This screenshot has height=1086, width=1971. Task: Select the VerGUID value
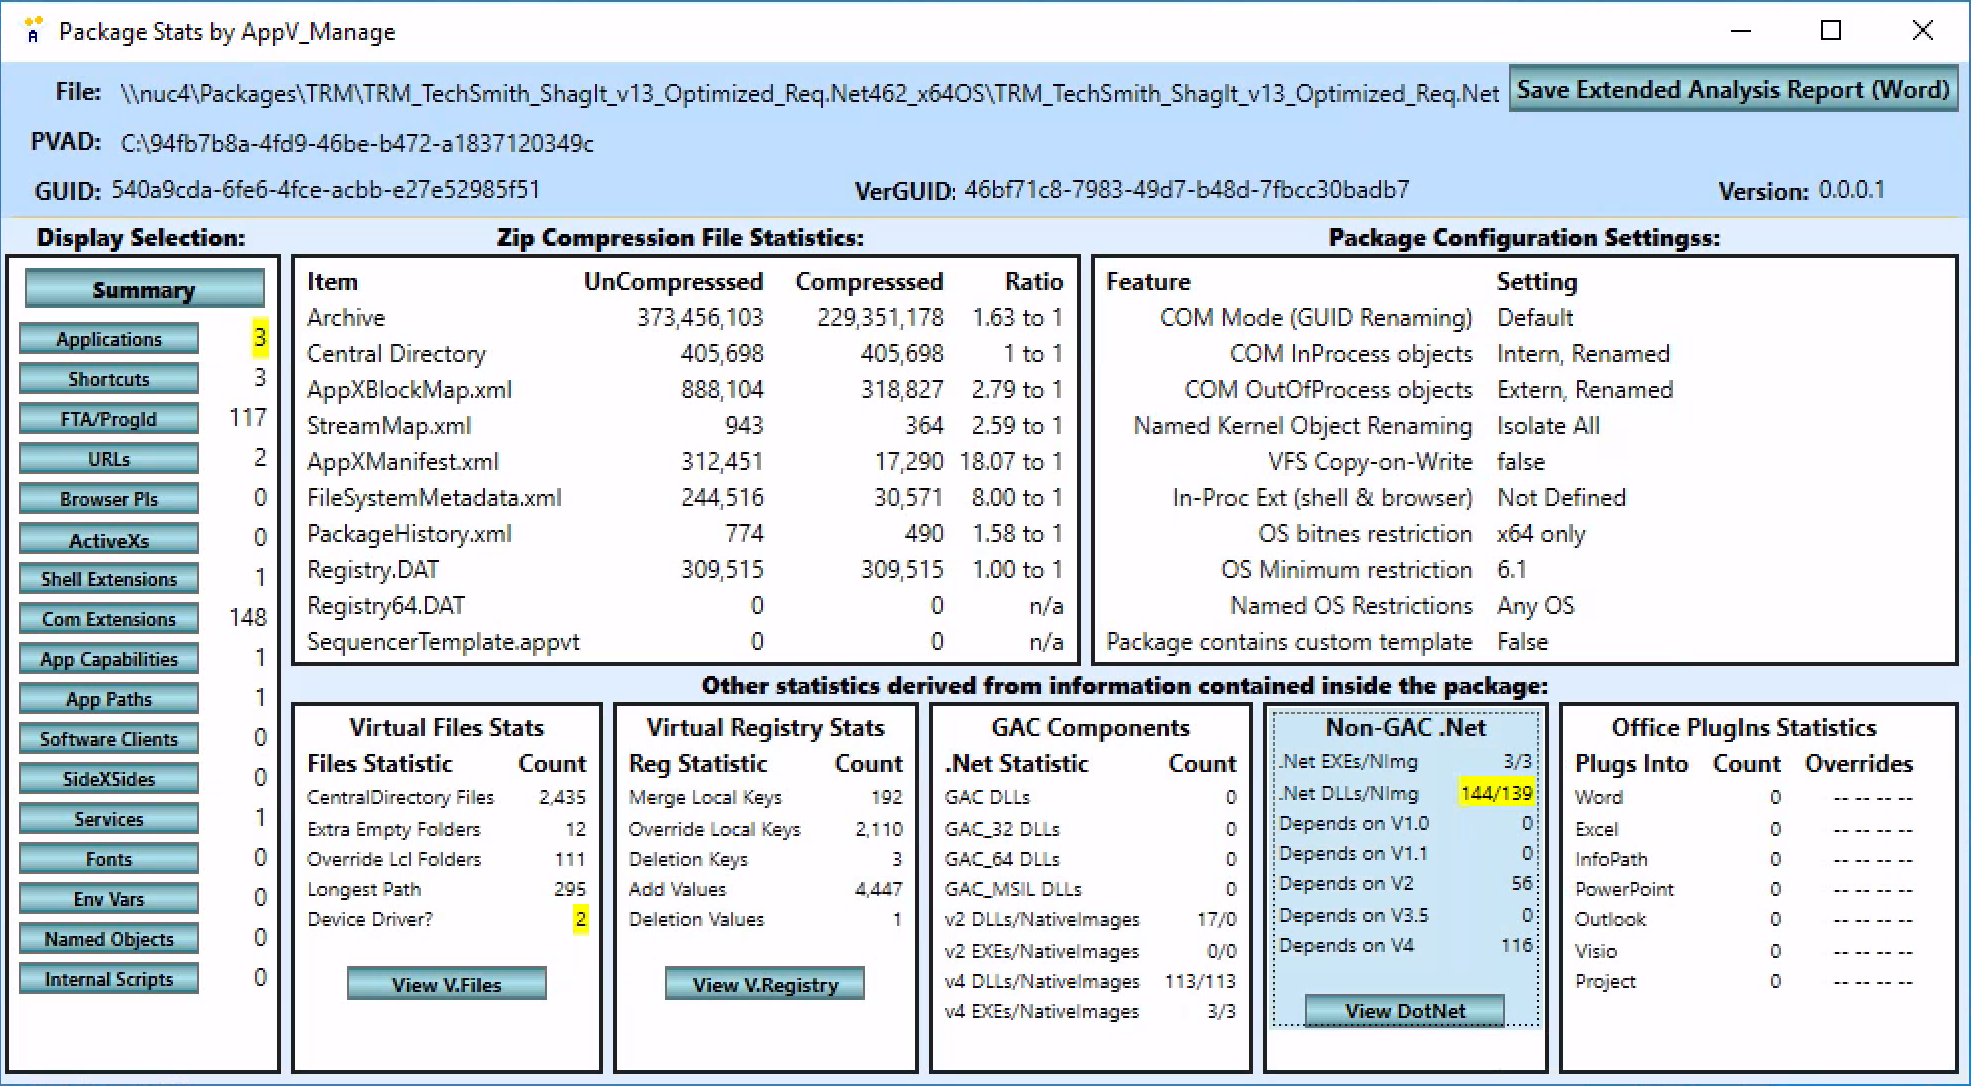click(x=1187, y=190)
